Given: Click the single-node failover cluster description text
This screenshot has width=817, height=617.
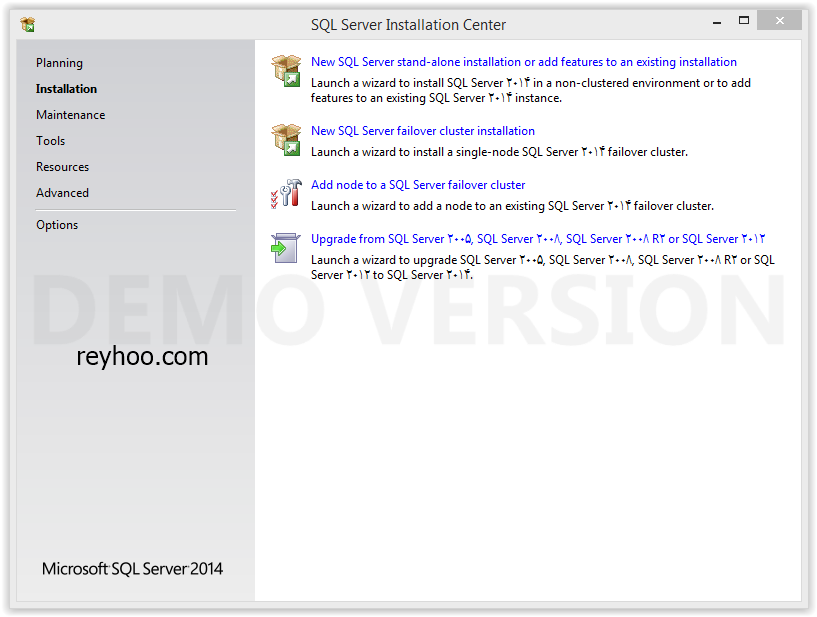Looking at the screenshot, I should [x=499, y=152].
